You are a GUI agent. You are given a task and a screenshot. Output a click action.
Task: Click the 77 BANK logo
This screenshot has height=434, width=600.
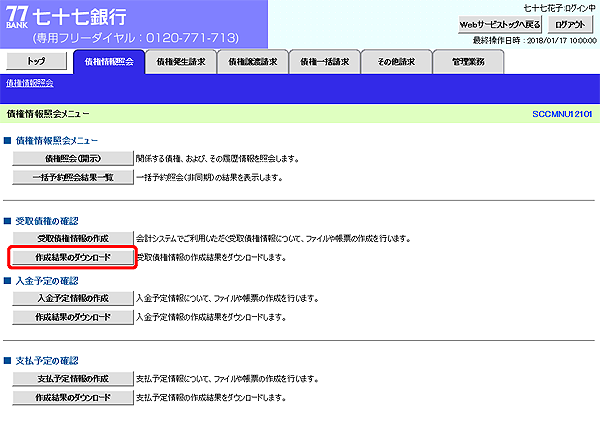(x=17, y=18)
